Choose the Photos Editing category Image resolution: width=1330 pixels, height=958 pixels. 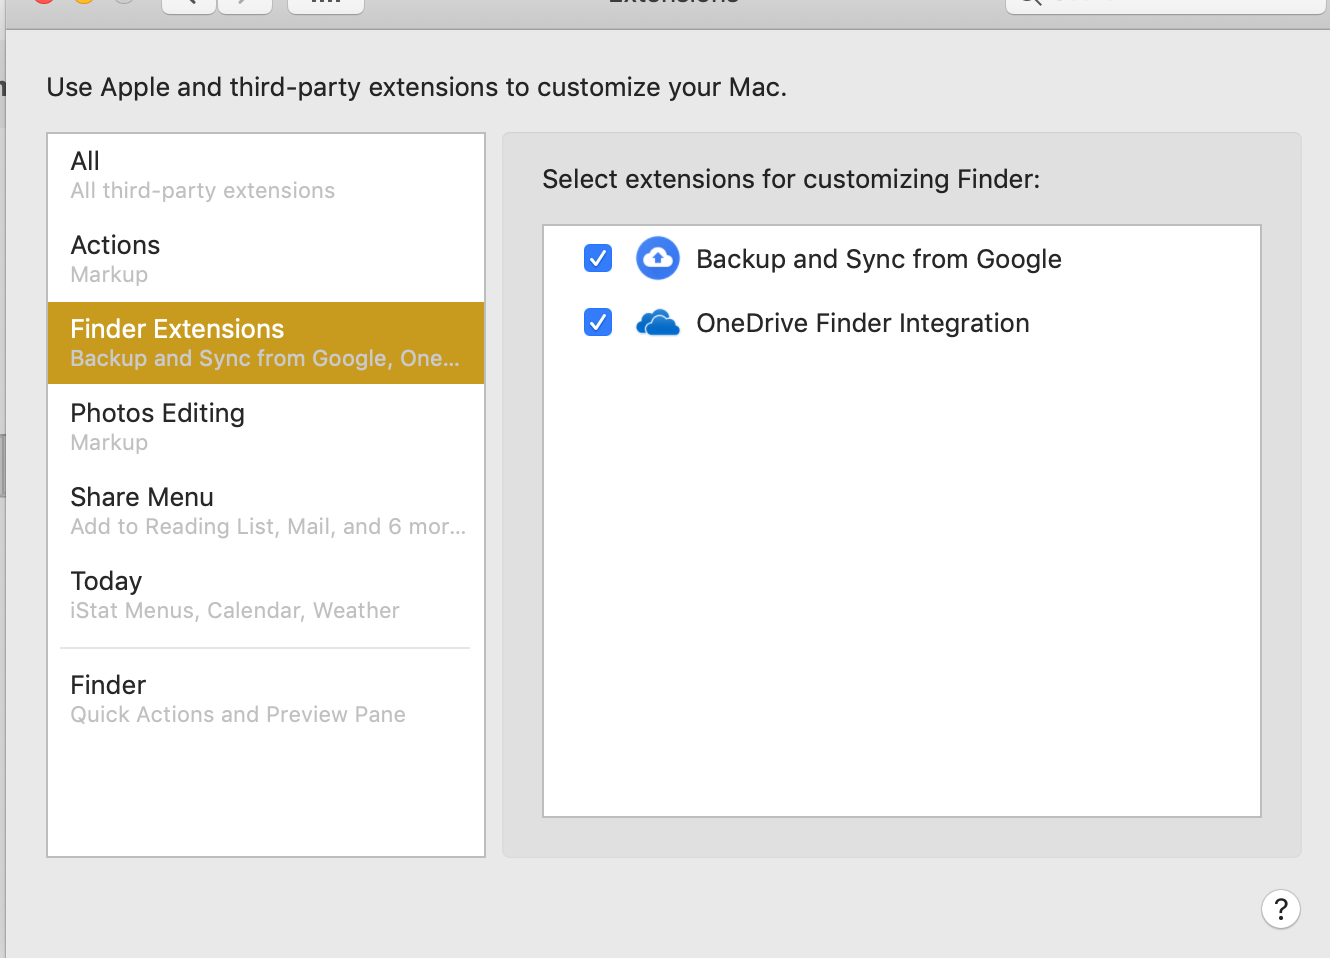tap(266, 427)
